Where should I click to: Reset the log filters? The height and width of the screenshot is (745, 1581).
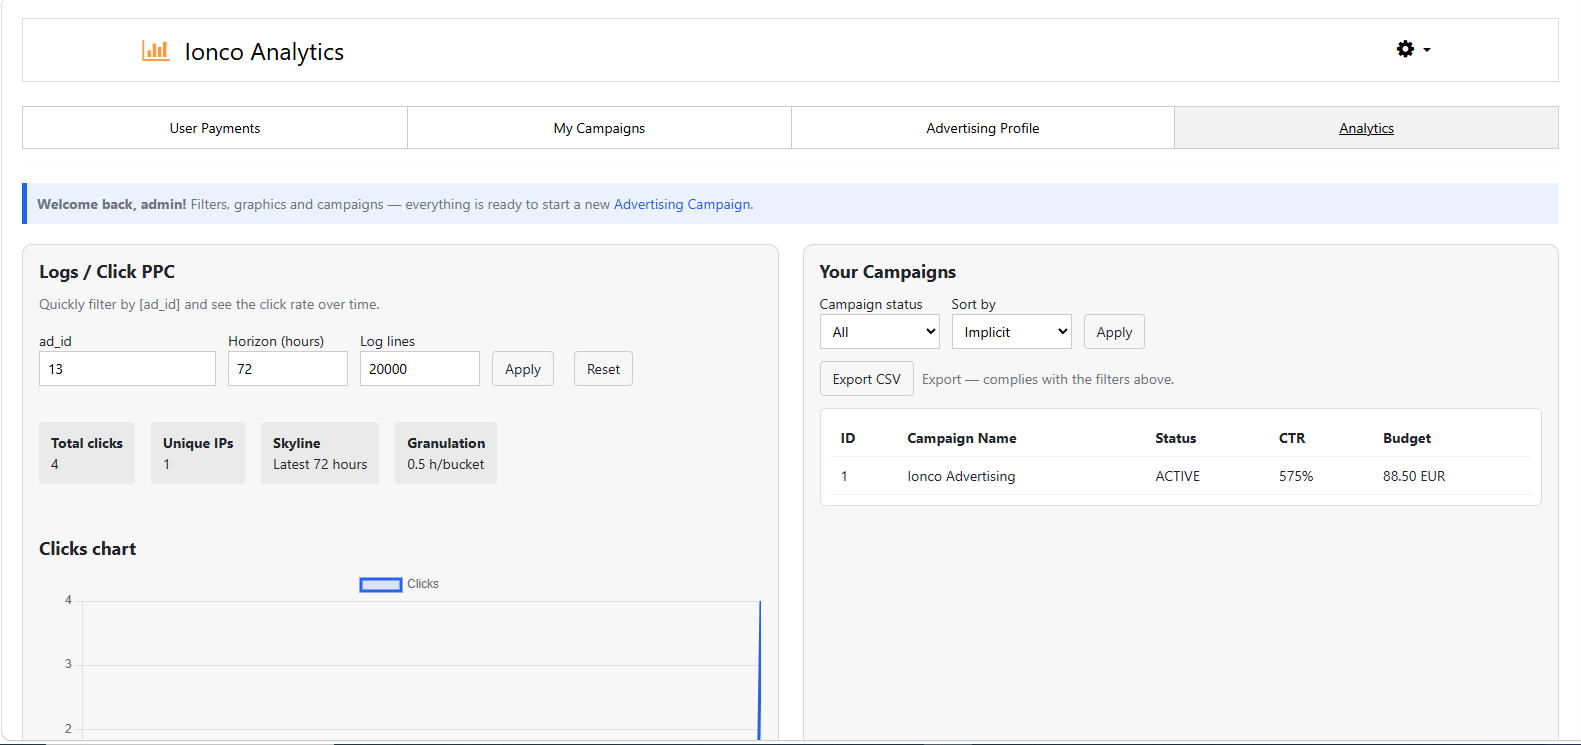(x=603, y=369)
